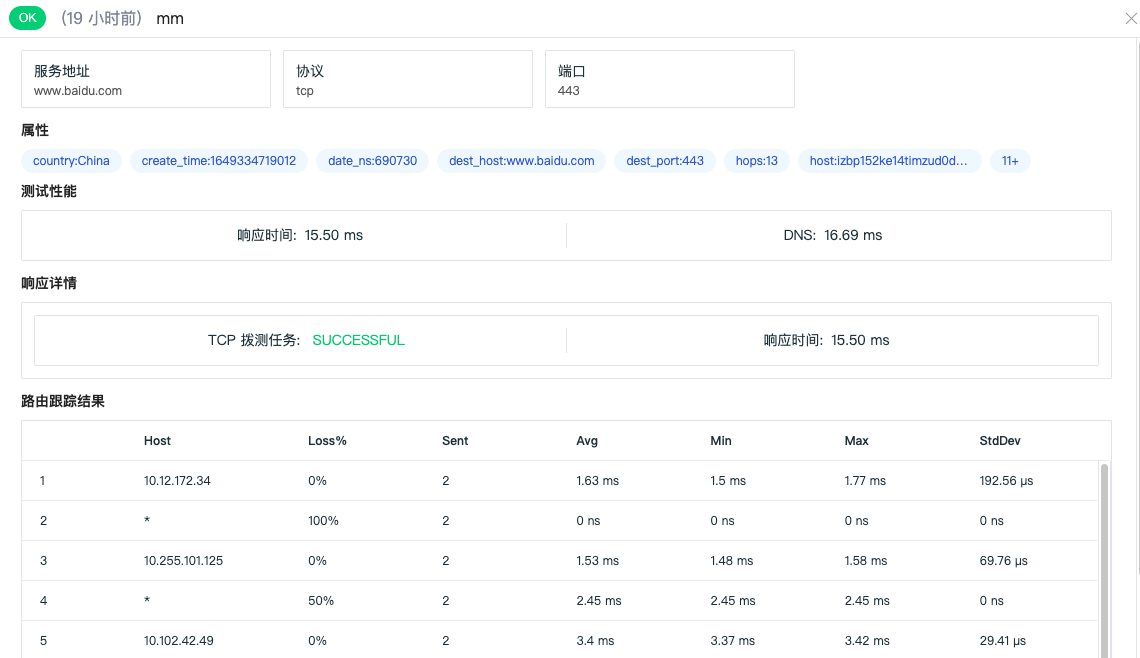1140x658 pixels.
Task: Click the create_time:1649334719012 tag
Action: [x=219, y=161]
